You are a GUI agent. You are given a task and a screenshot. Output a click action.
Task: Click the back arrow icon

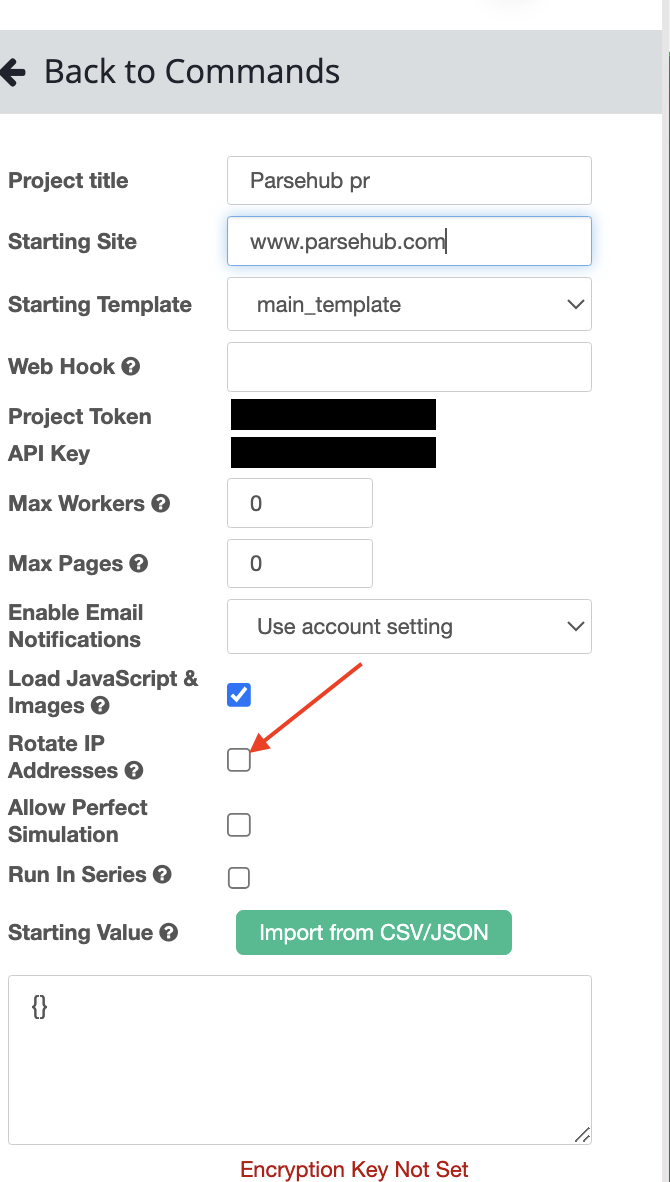click(13, 72)
